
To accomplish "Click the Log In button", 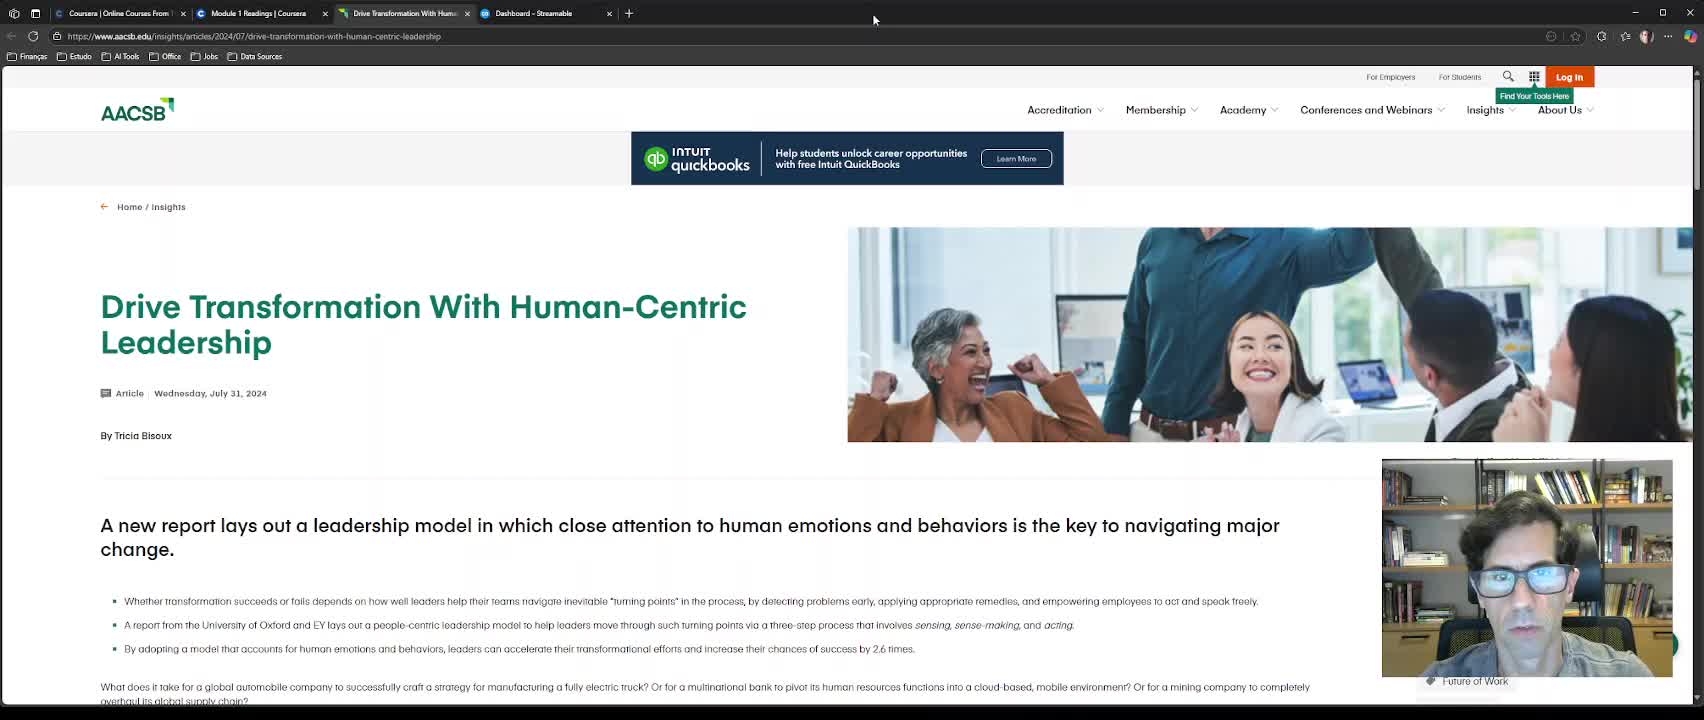I will pyautogui.click(x=1569, y=77).
